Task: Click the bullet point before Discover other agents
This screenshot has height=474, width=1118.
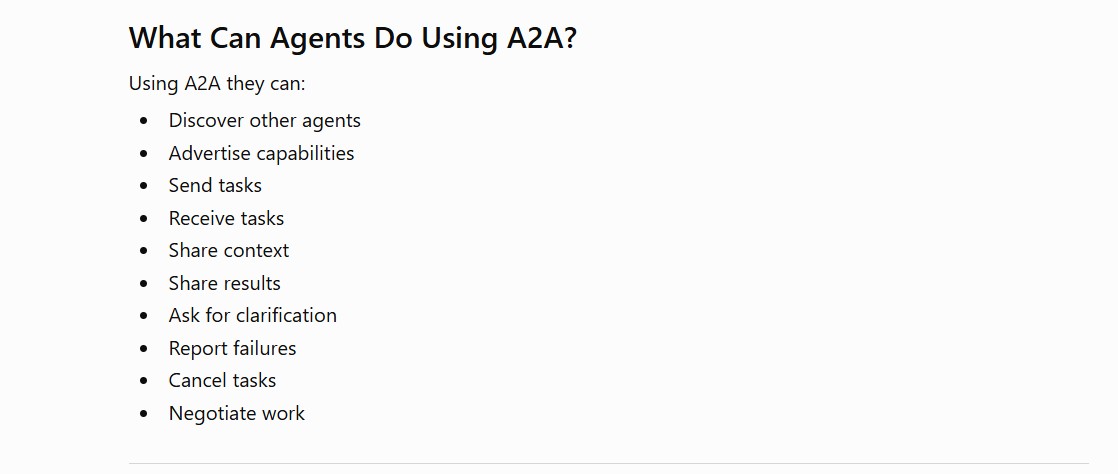Action: 145,121
